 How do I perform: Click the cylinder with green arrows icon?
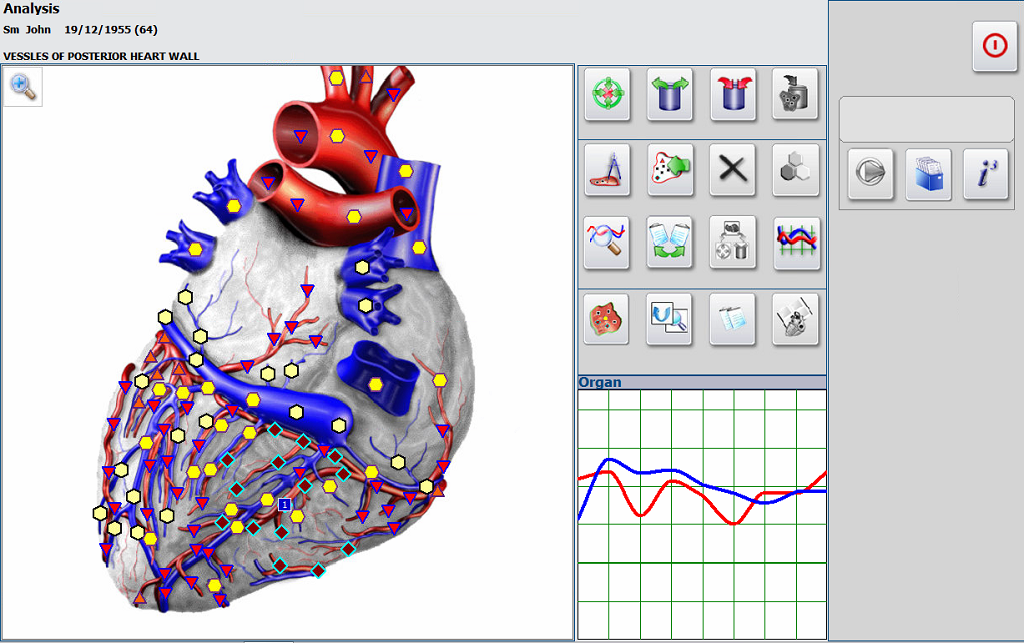[x=670, y=95]
